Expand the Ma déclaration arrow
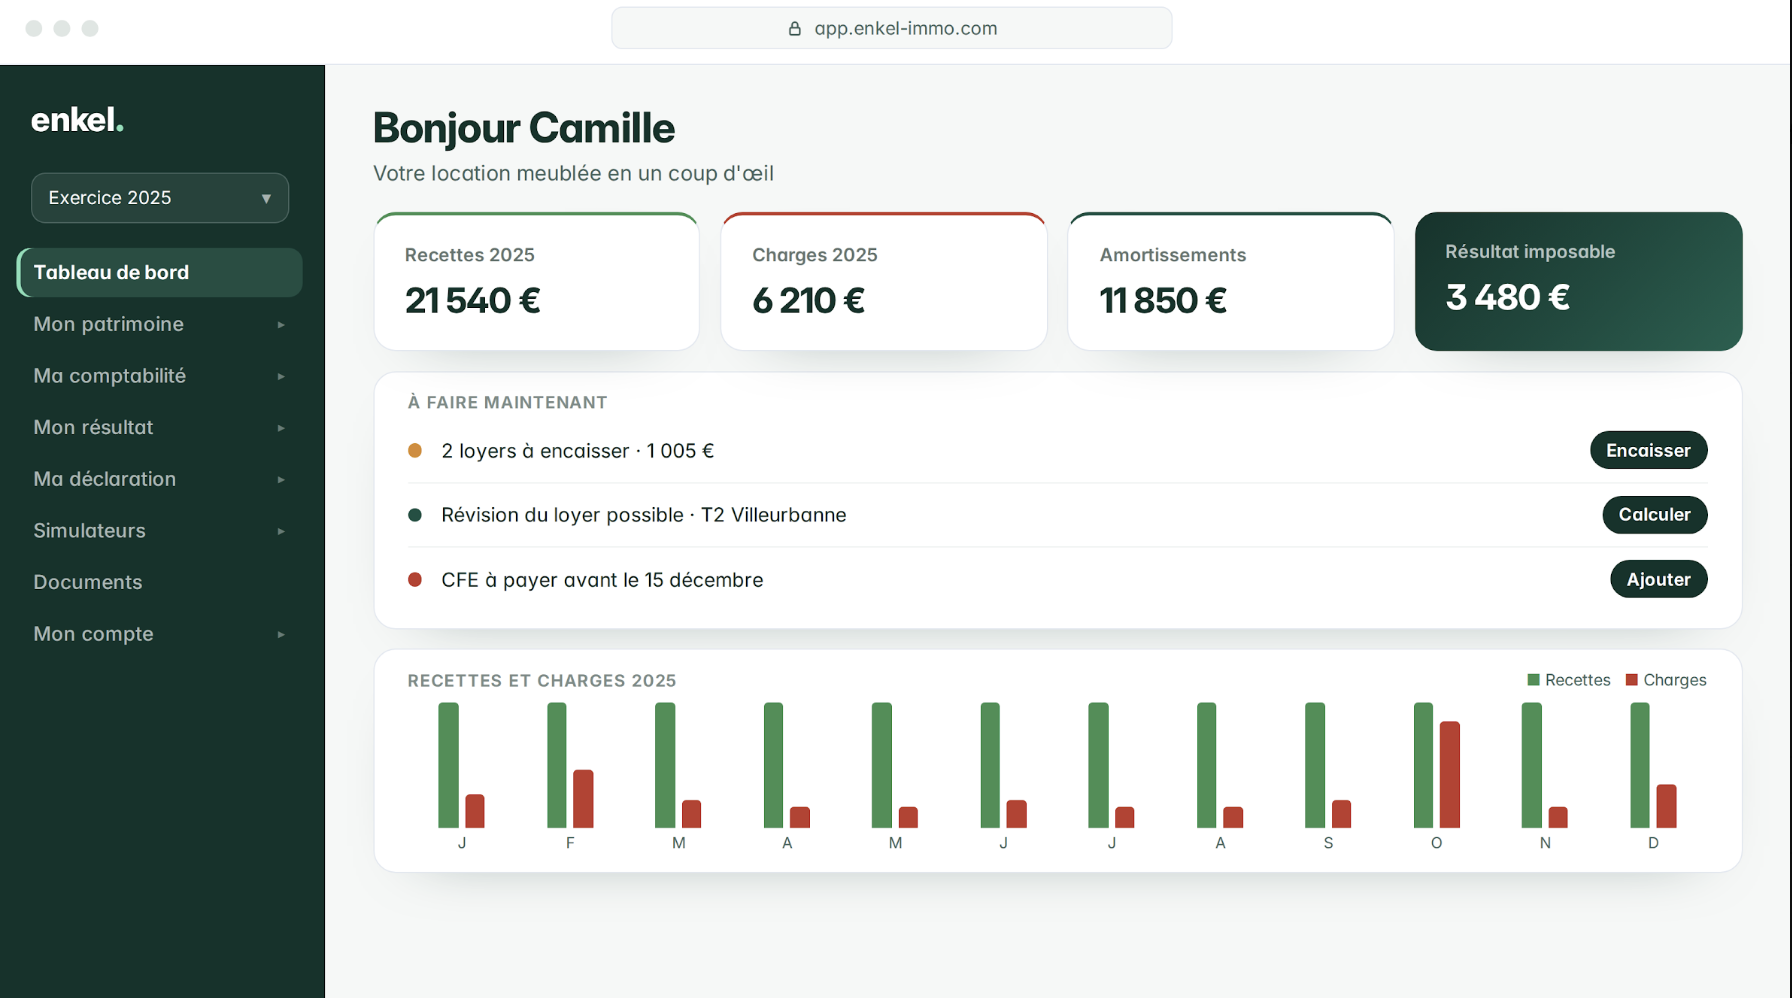The image size is (1792, 998). pyautogui.click(x=281, y=480)
